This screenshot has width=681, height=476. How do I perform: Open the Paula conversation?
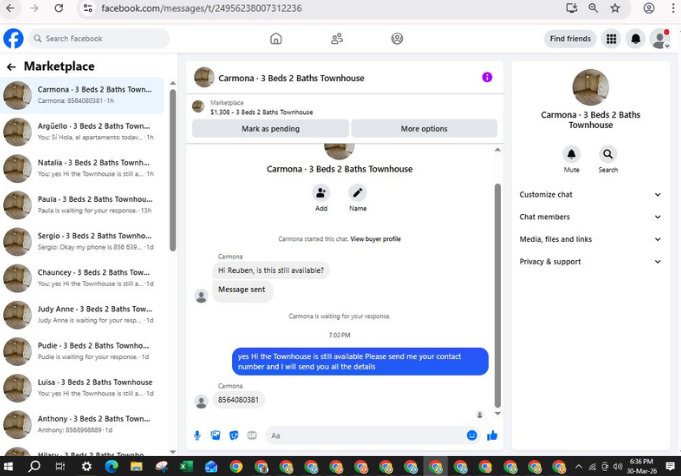(x=83, y=205)
